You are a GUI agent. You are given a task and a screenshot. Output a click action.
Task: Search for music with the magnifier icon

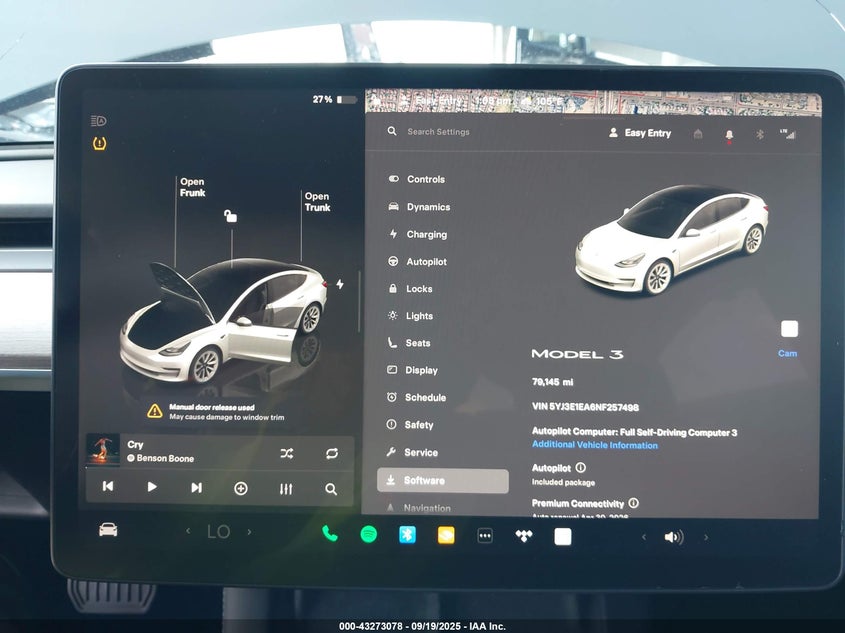(331, 488)
